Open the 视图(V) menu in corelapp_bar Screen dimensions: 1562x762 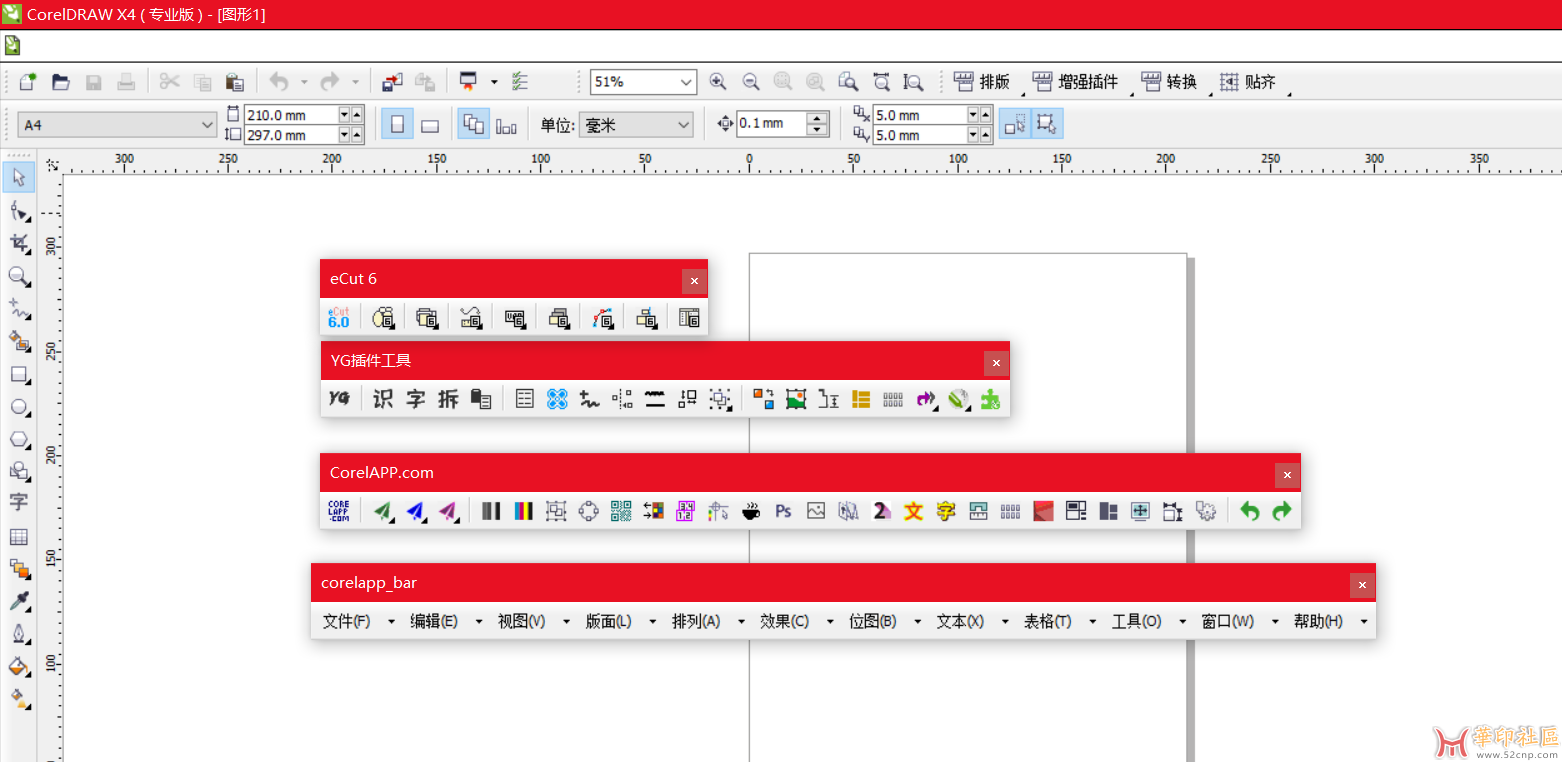click(522, 621)
